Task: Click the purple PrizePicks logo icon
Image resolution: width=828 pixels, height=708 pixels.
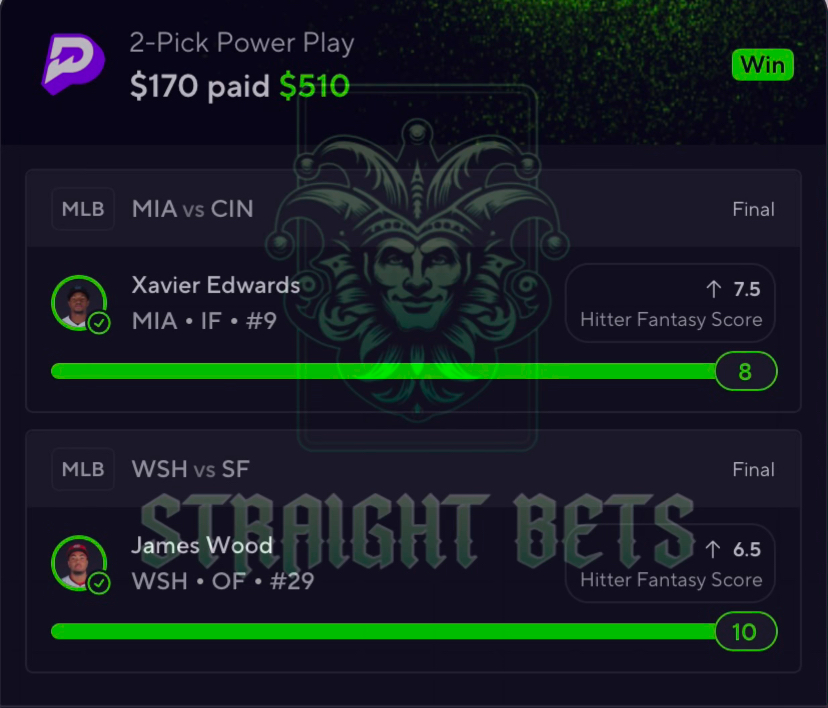Action: pos(73,64)
